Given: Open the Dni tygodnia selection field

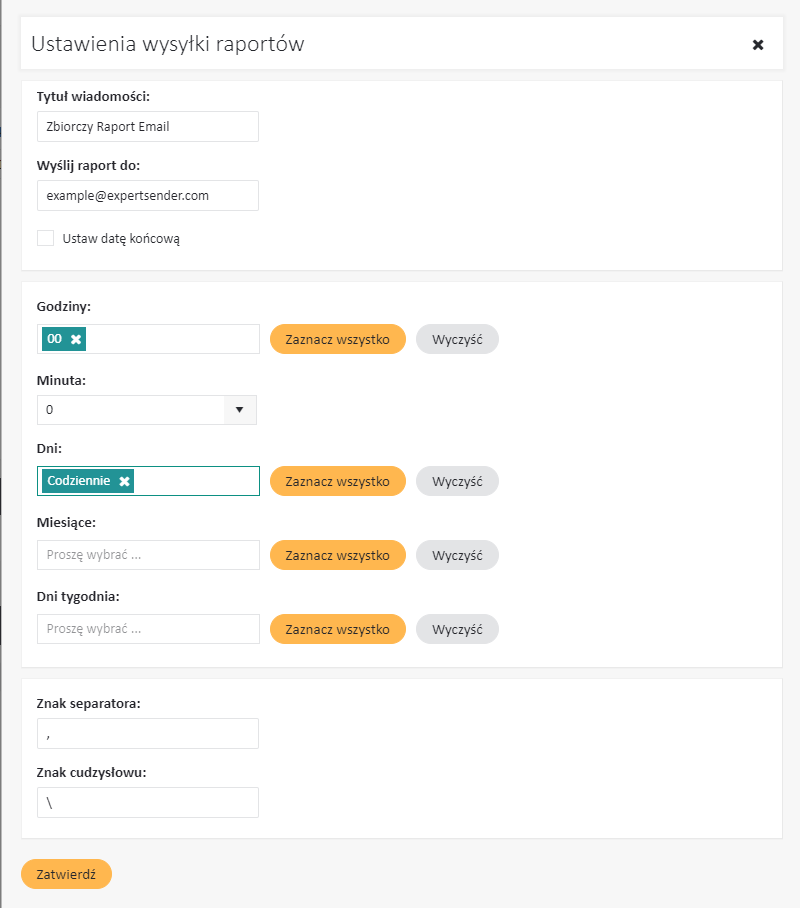Looking at the screenshot, I should (148, 629).
